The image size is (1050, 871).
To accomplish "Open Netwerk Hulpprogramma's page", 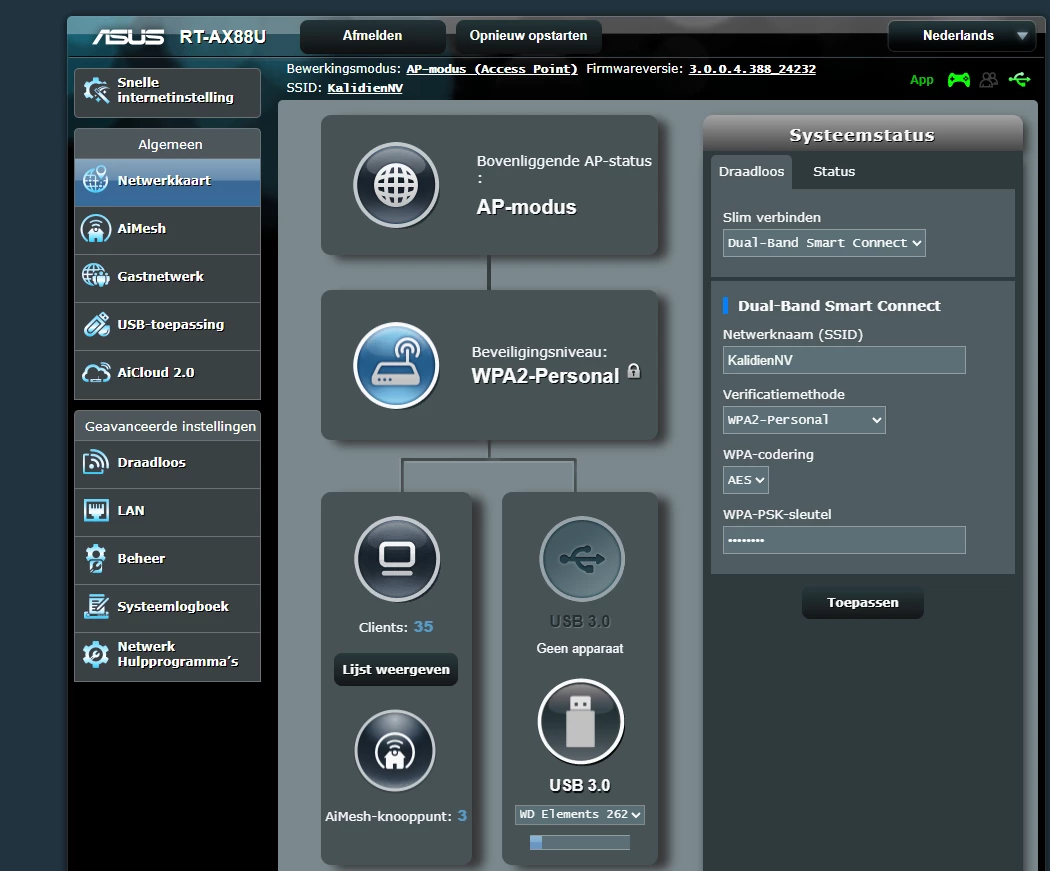I will coord(167,657).
